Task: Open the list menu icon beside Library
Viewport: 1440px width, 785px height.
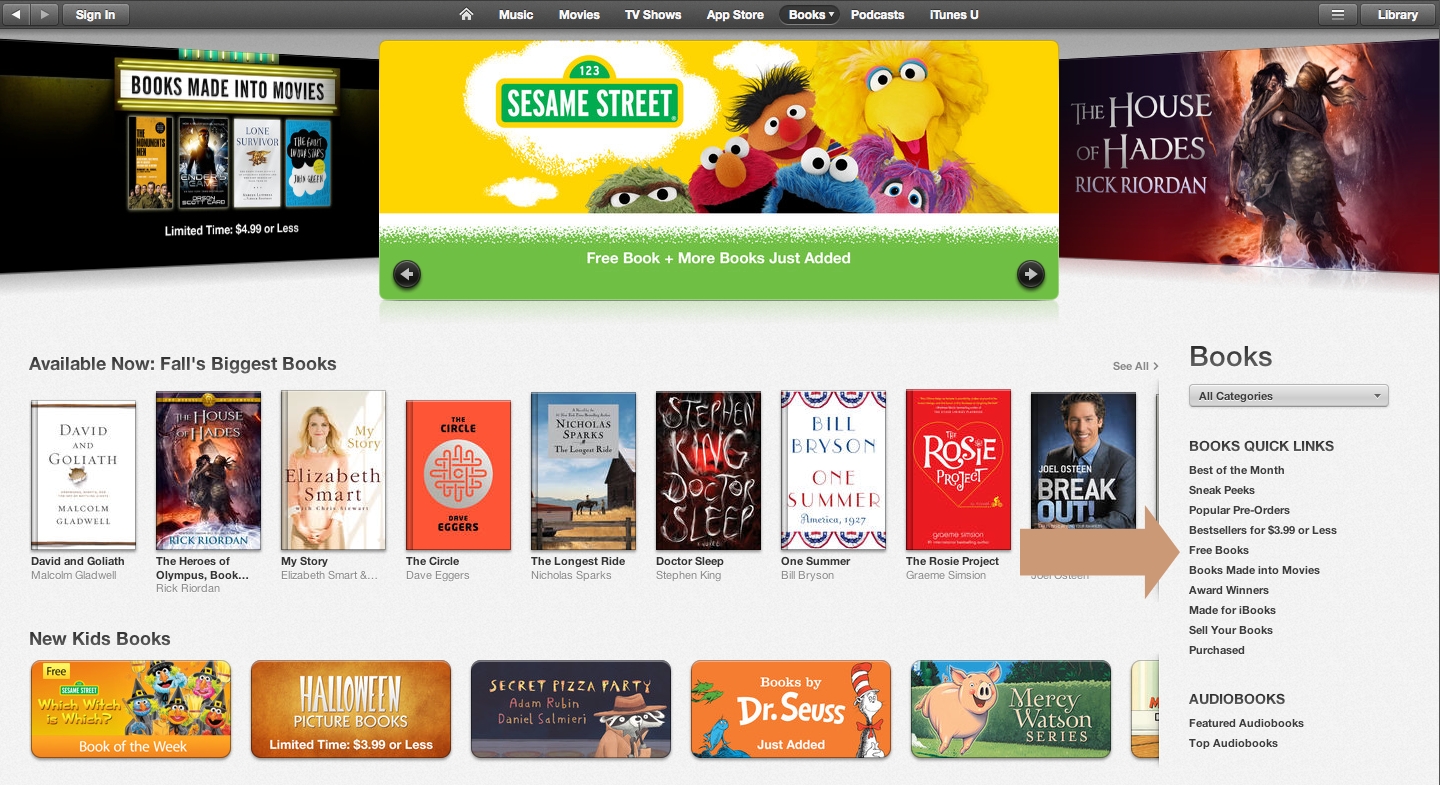Action: pyautogui.click(x=1337, y=14)
